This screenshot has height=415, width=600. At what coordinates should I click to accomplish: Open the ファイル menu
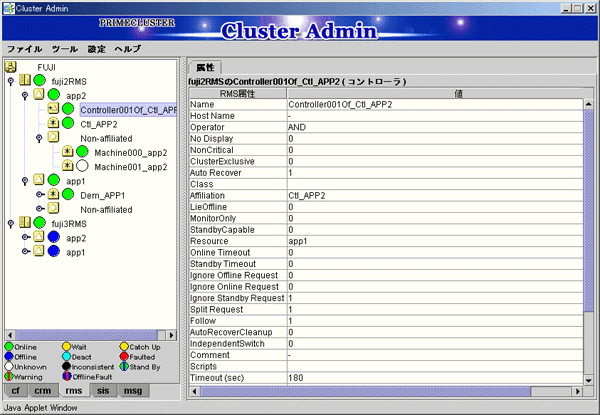coord(24,49)
